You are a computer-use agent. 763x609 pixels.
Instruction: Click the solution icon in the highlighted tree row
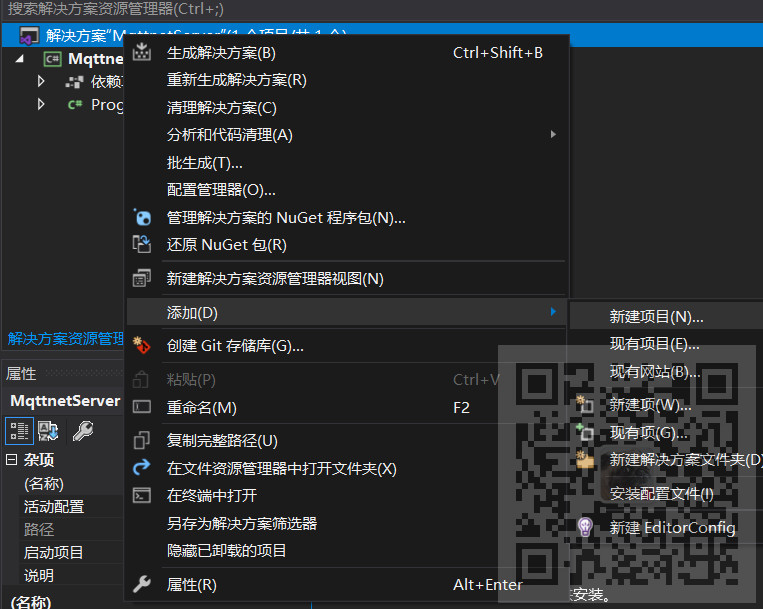click(x=29, y=36)
